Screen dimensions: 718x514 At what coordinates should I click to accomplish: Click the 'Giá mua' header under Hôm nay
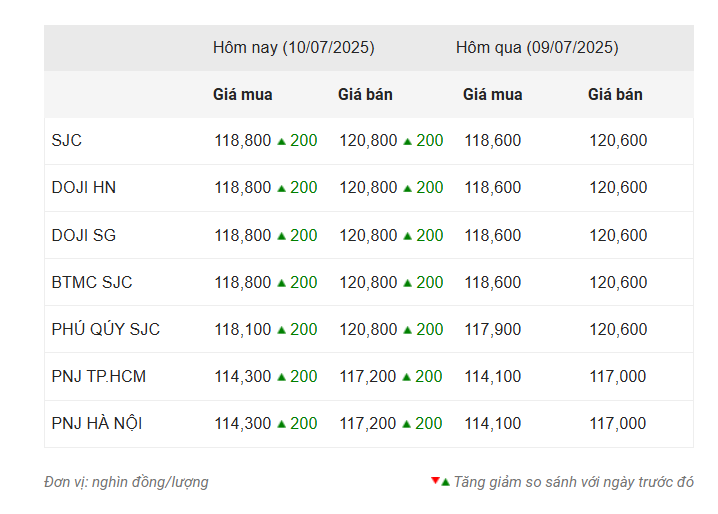(x=243, y=94)
